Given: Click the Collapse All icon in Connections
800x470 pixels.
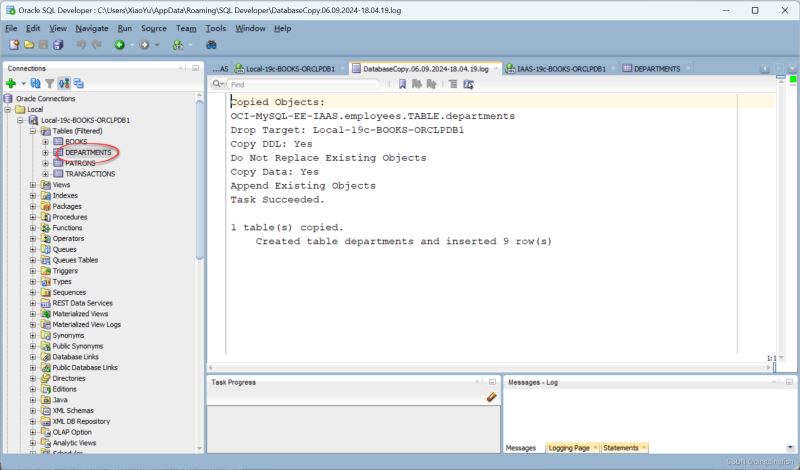Looking at the screenshot, I should [78, 83].
